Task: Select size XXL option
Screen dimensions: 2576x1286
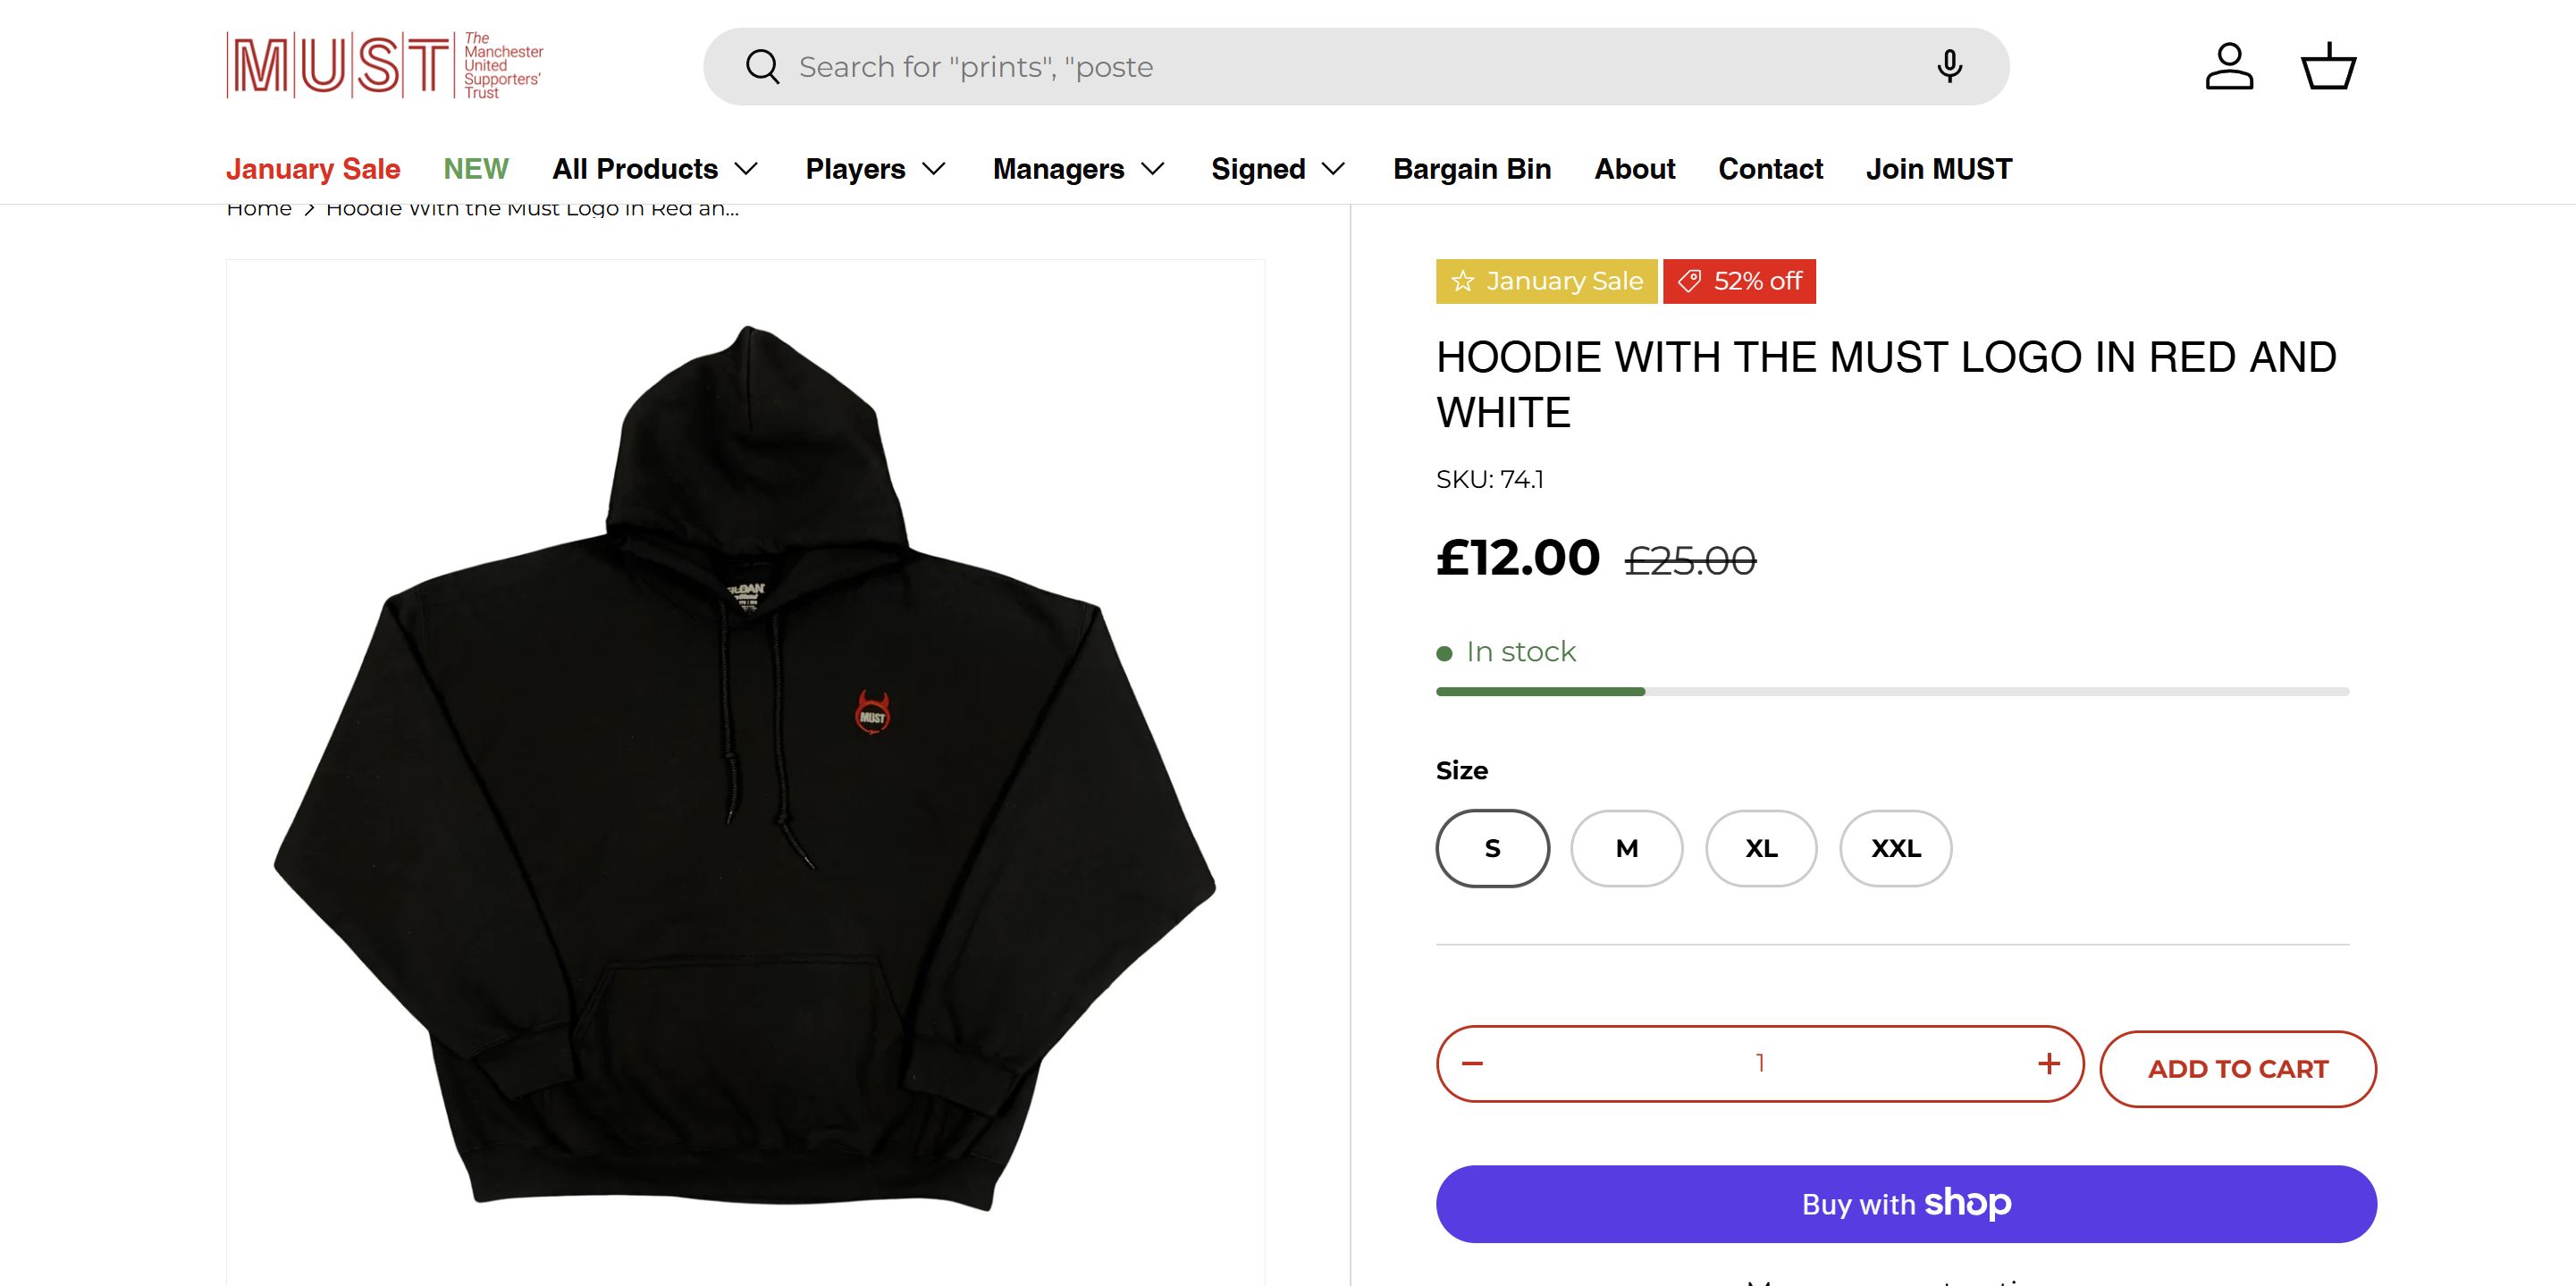Action: click(x=1896, y=848)
